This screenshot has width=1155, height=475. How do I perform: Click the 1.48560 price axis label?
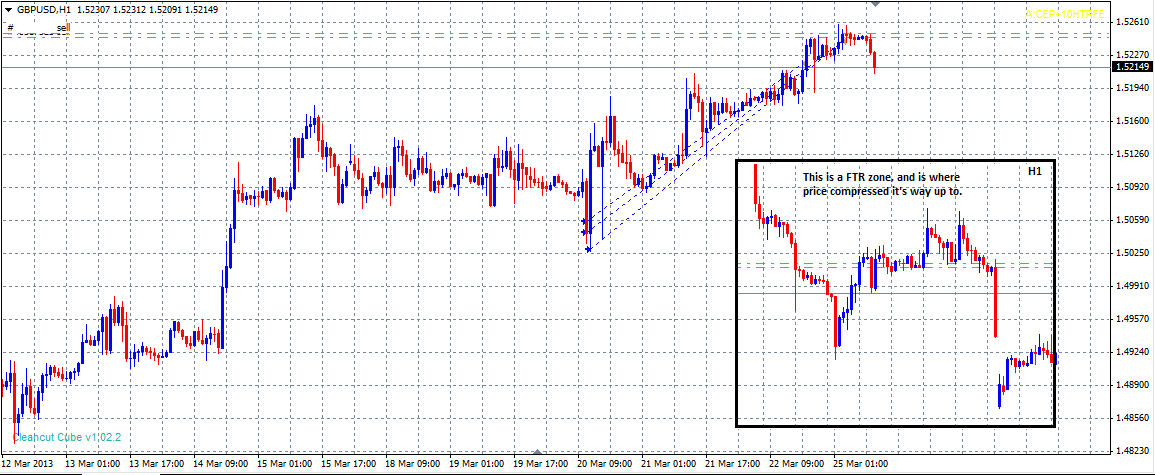1132,418
